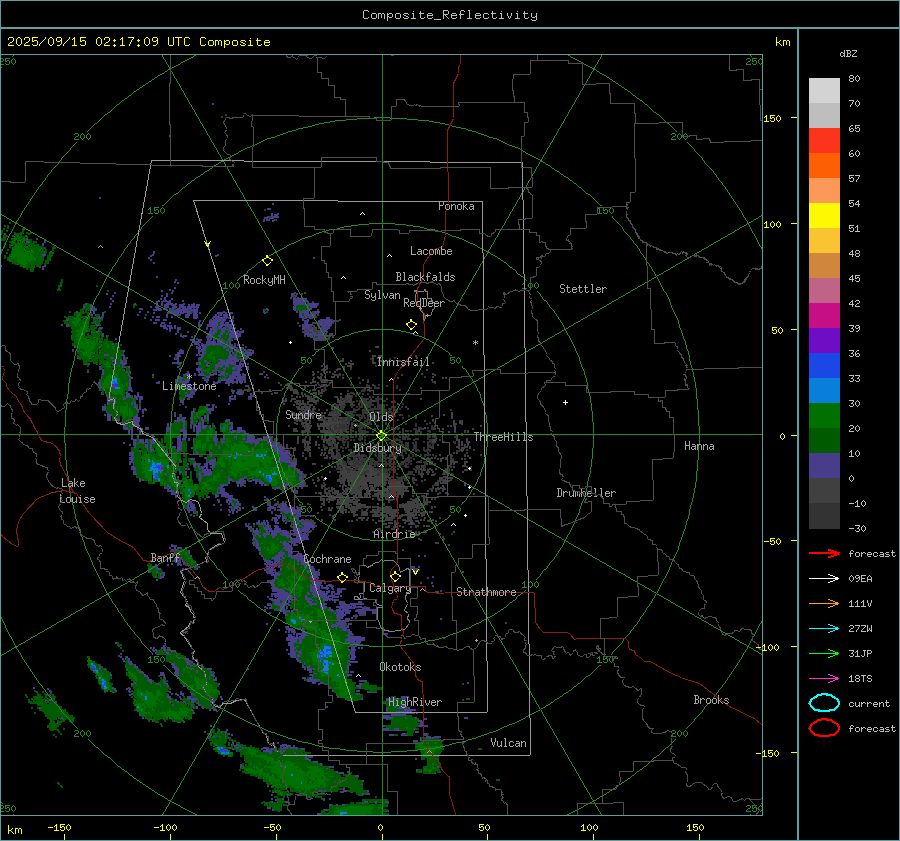Click the white 09EA arrow icon
Screen dimensions: 900x841
[824, 579]
